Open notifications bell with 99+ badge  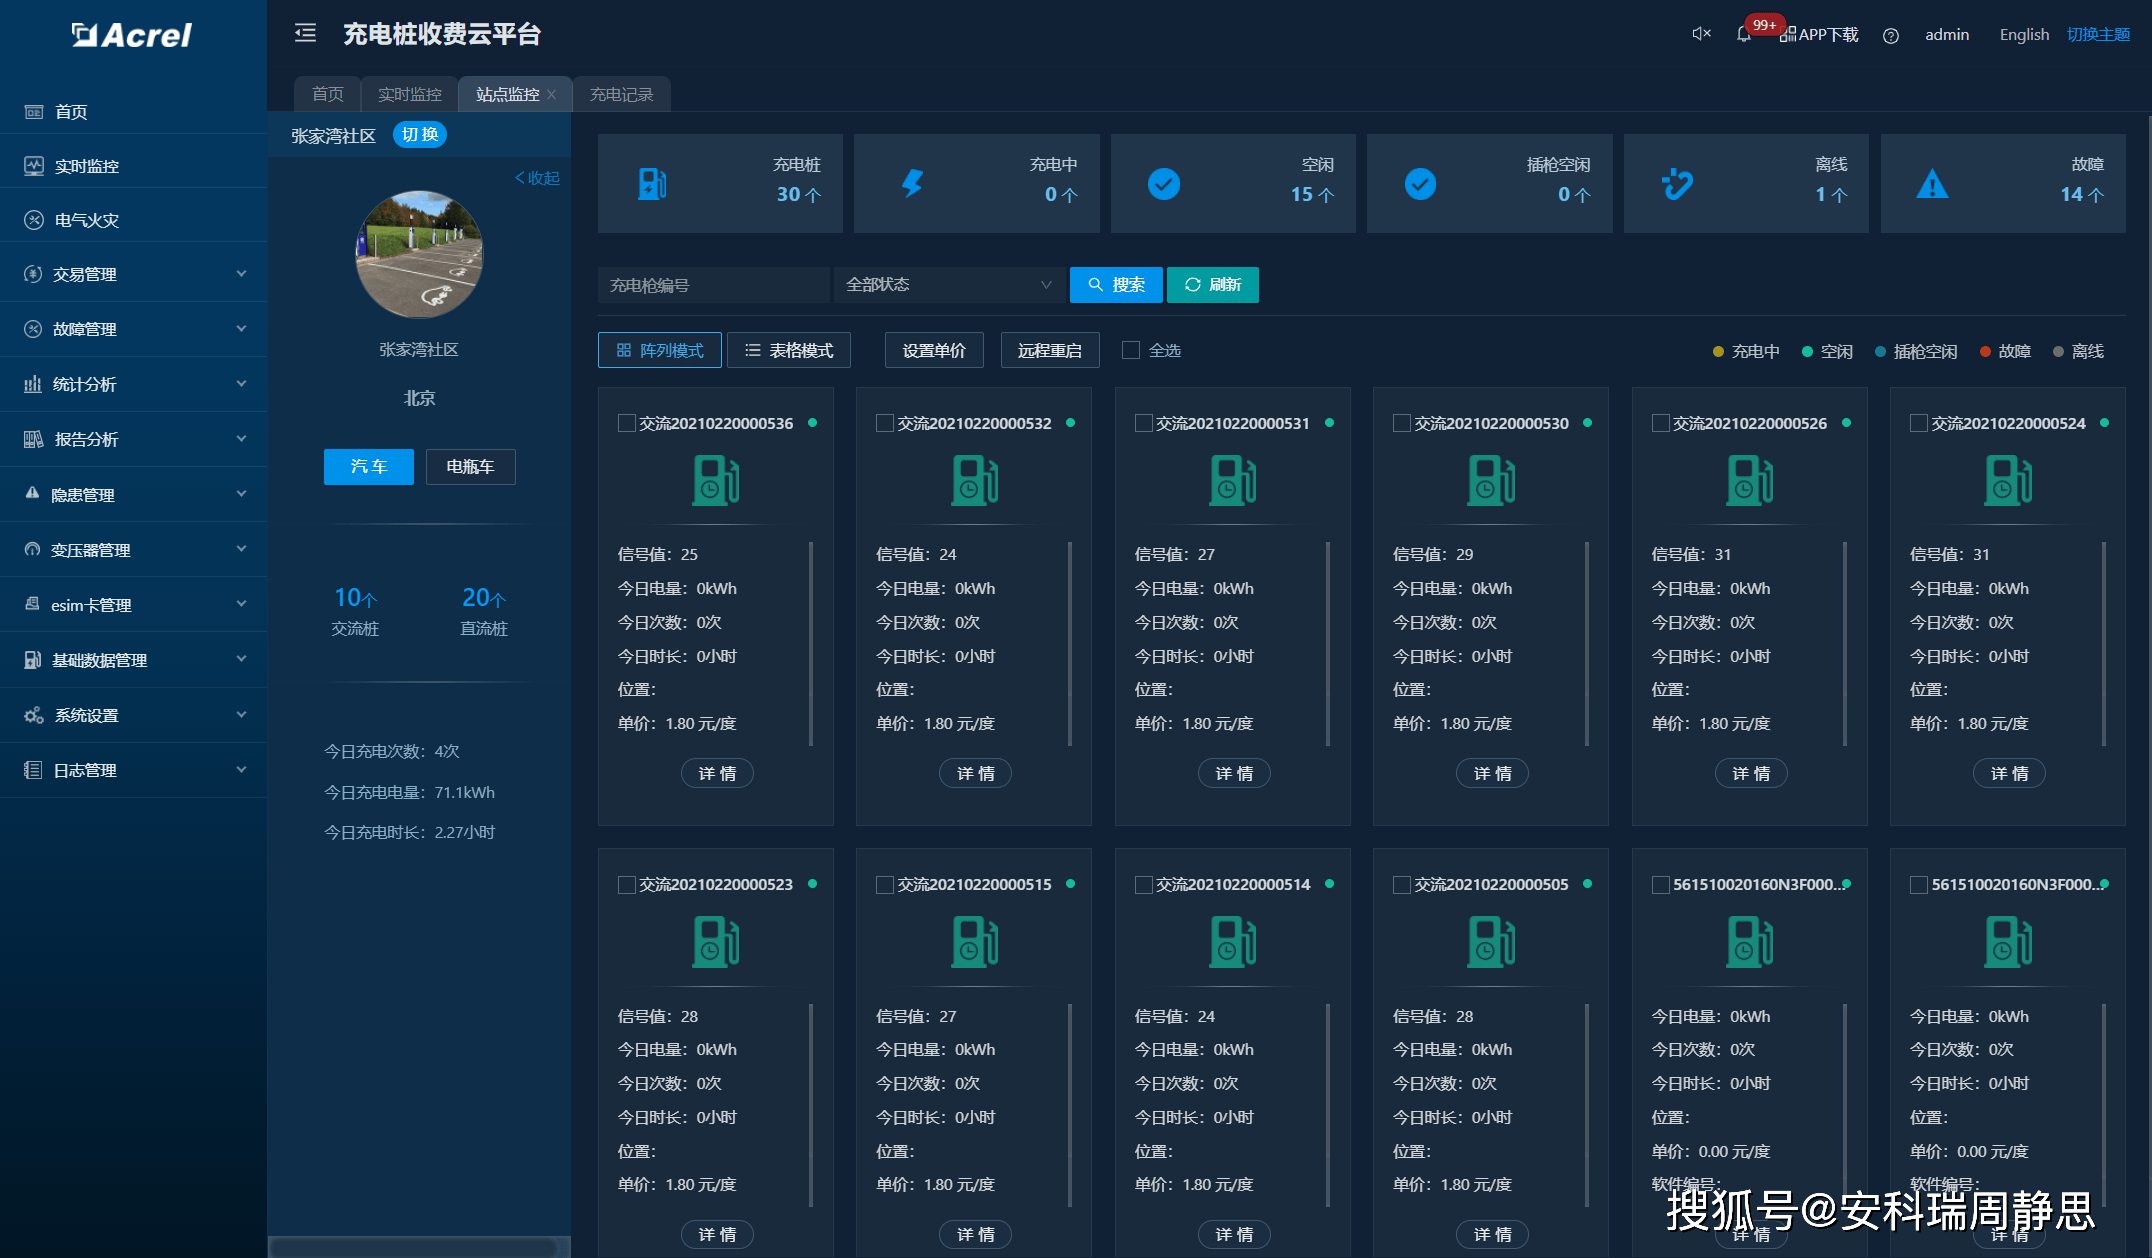(1744, 34)
